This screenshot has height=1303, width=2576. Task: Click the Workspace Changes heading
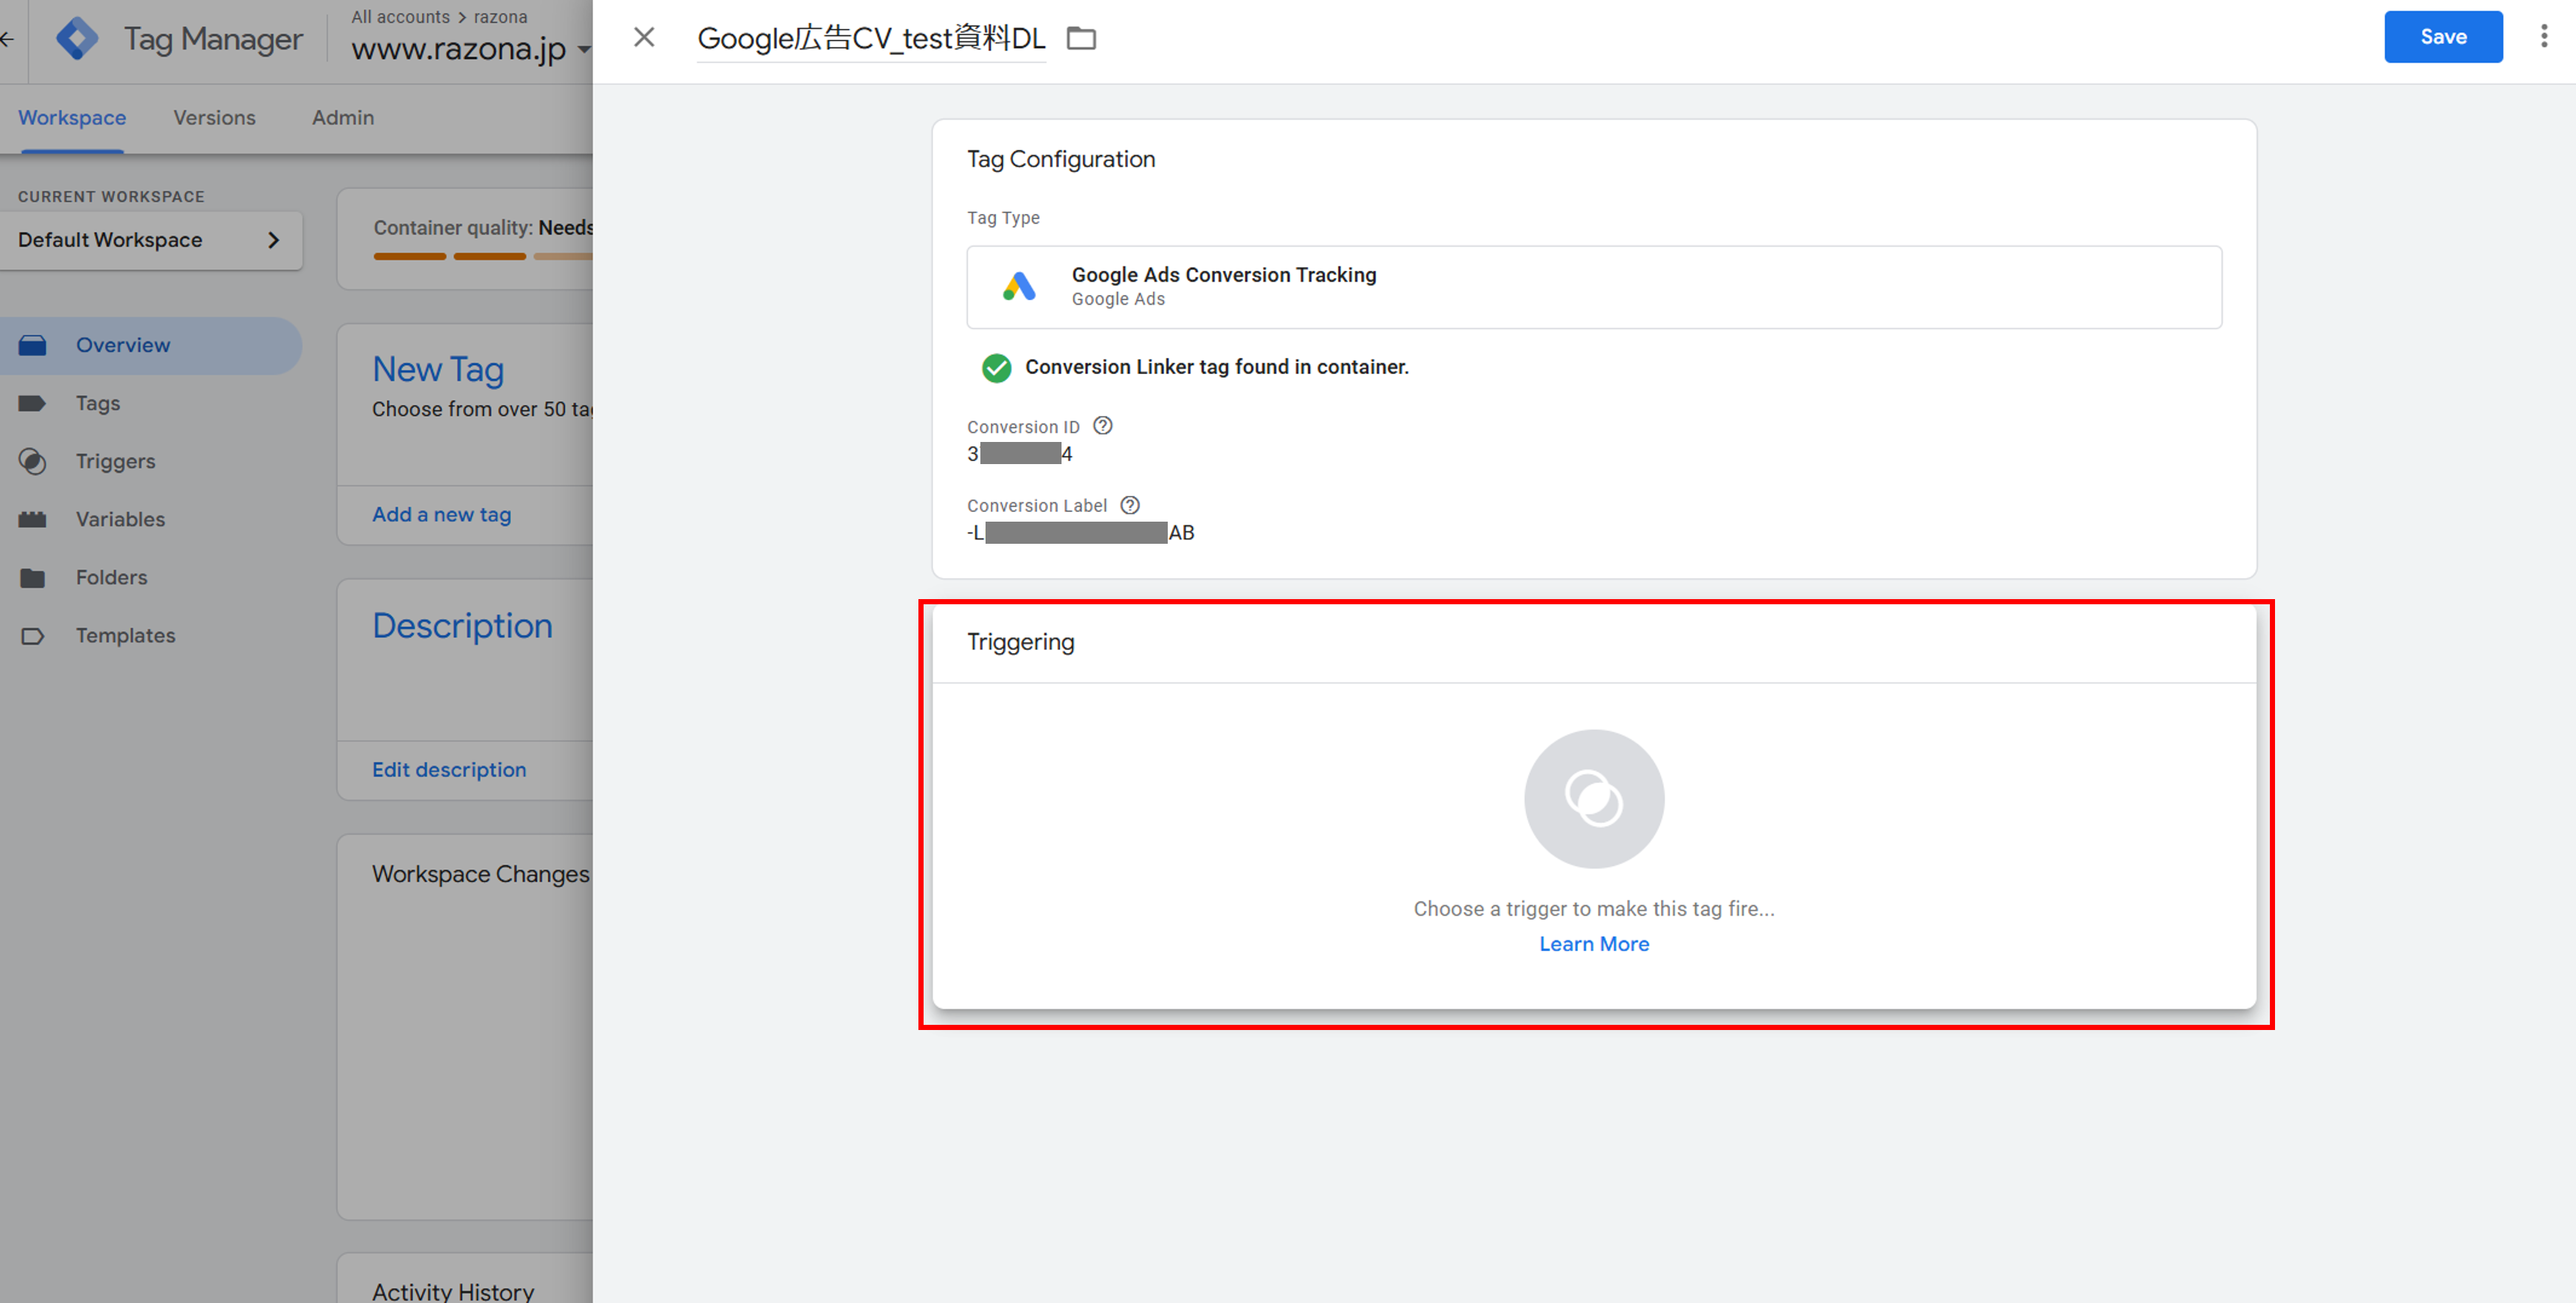pyautogui.click(x=480, y=874)
